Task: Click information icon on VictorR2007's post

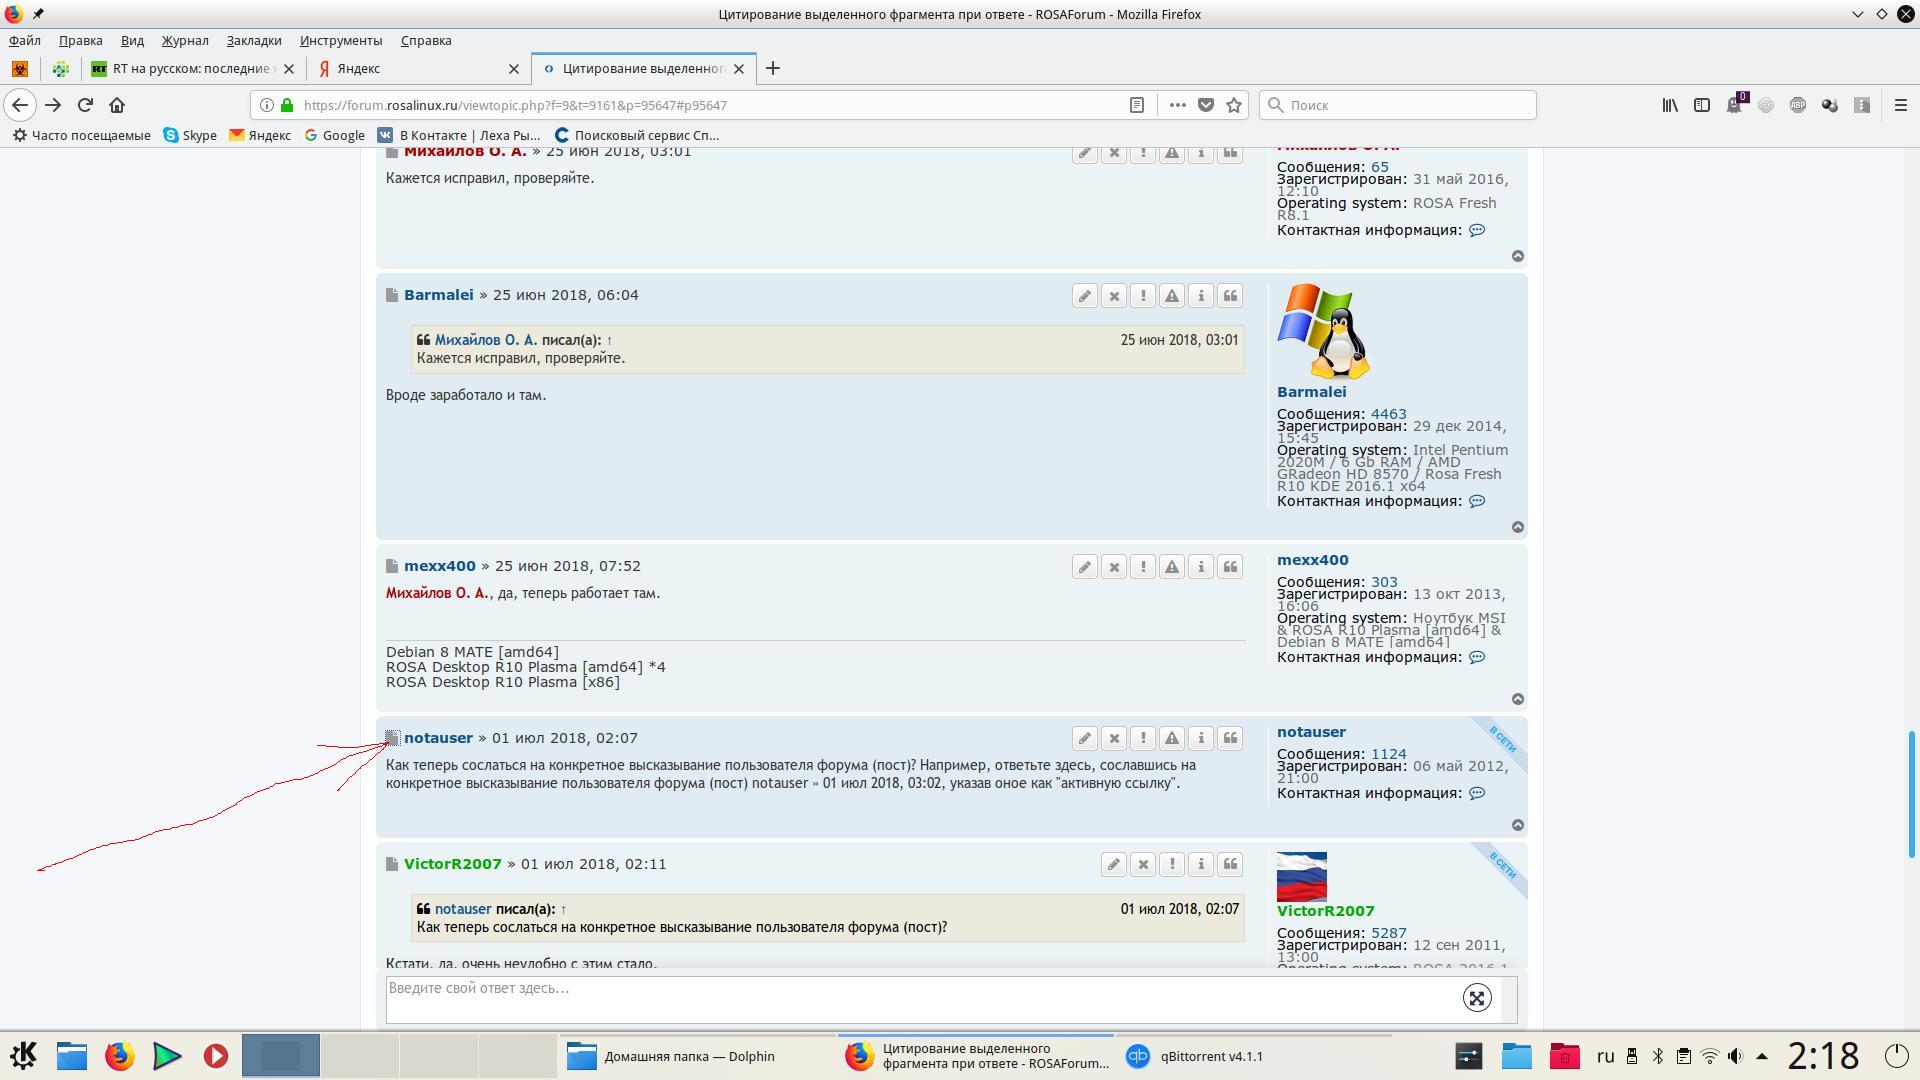Action: (1201, 865)
